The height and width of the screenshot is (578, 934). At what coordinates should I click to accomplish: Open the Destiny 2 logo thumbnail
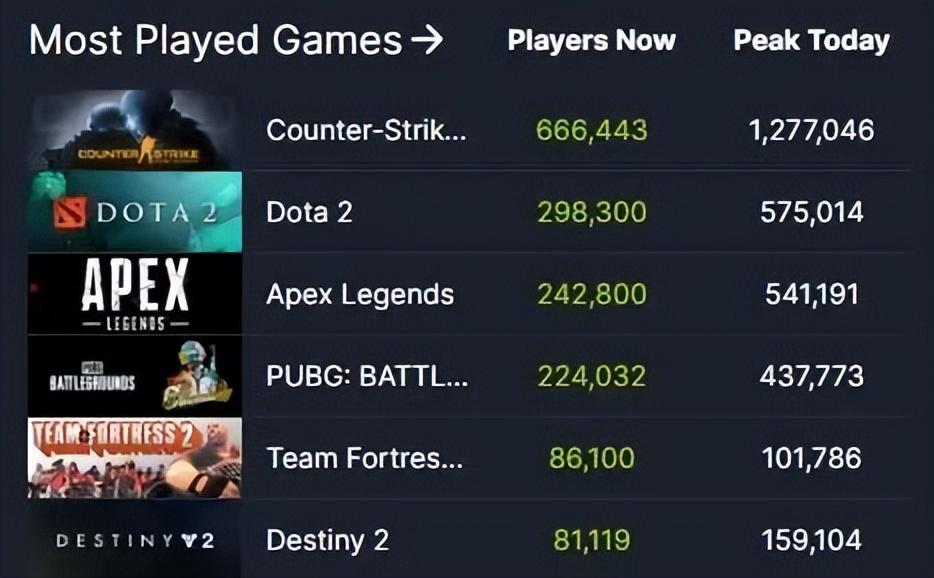[x=135, y=540]
